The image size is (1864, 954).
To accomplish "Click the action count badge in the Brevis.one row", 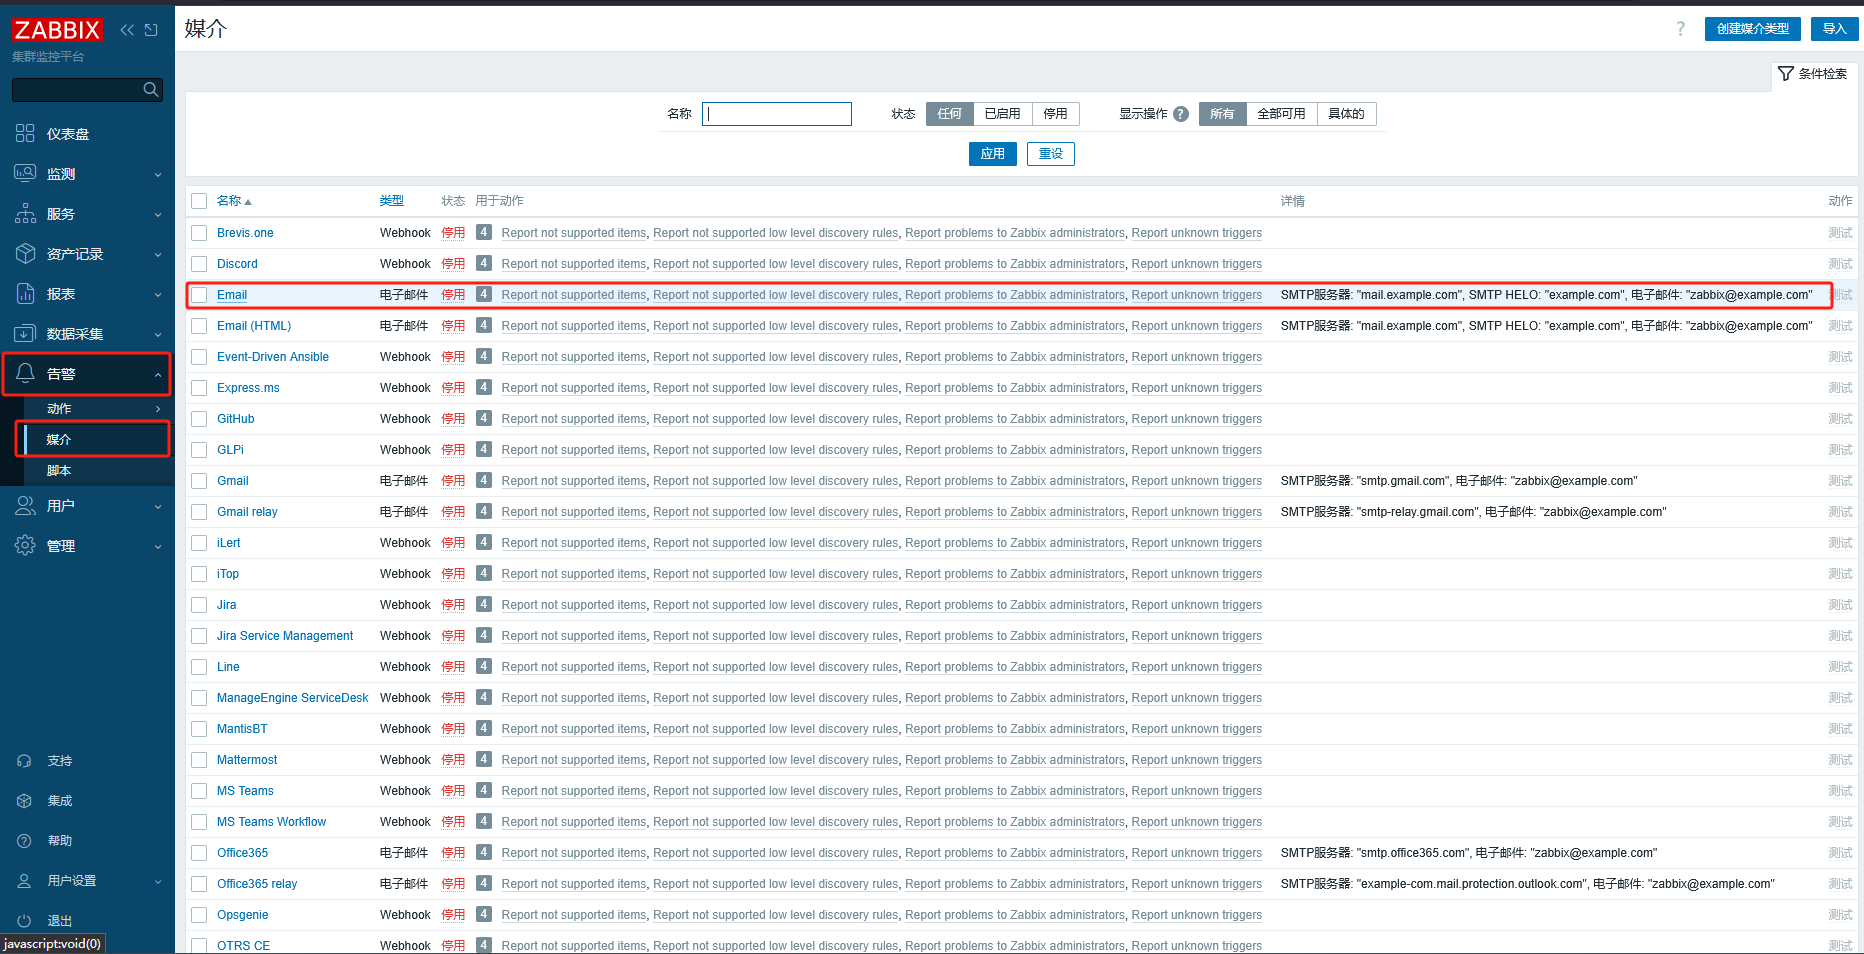I will pos(484,232).
